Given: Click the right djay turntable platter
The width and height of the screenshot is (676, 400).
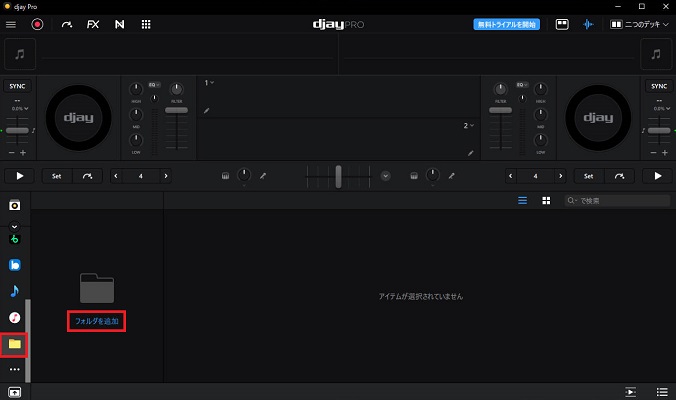Looking at the screenshot, I should coord(598,118).
